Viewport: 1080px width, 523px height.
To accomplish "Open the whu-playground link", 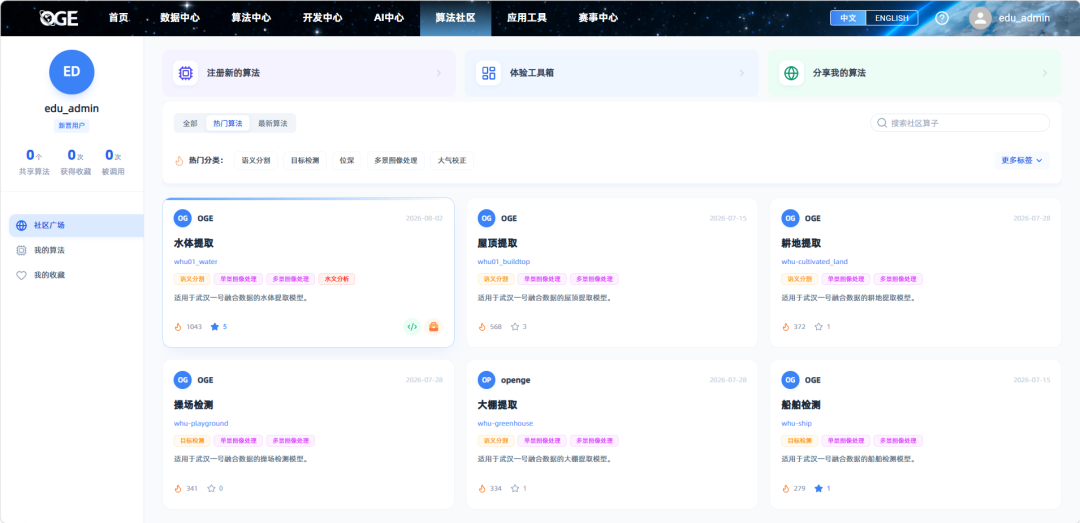I will pyautogui.click(x=201, y=423).
